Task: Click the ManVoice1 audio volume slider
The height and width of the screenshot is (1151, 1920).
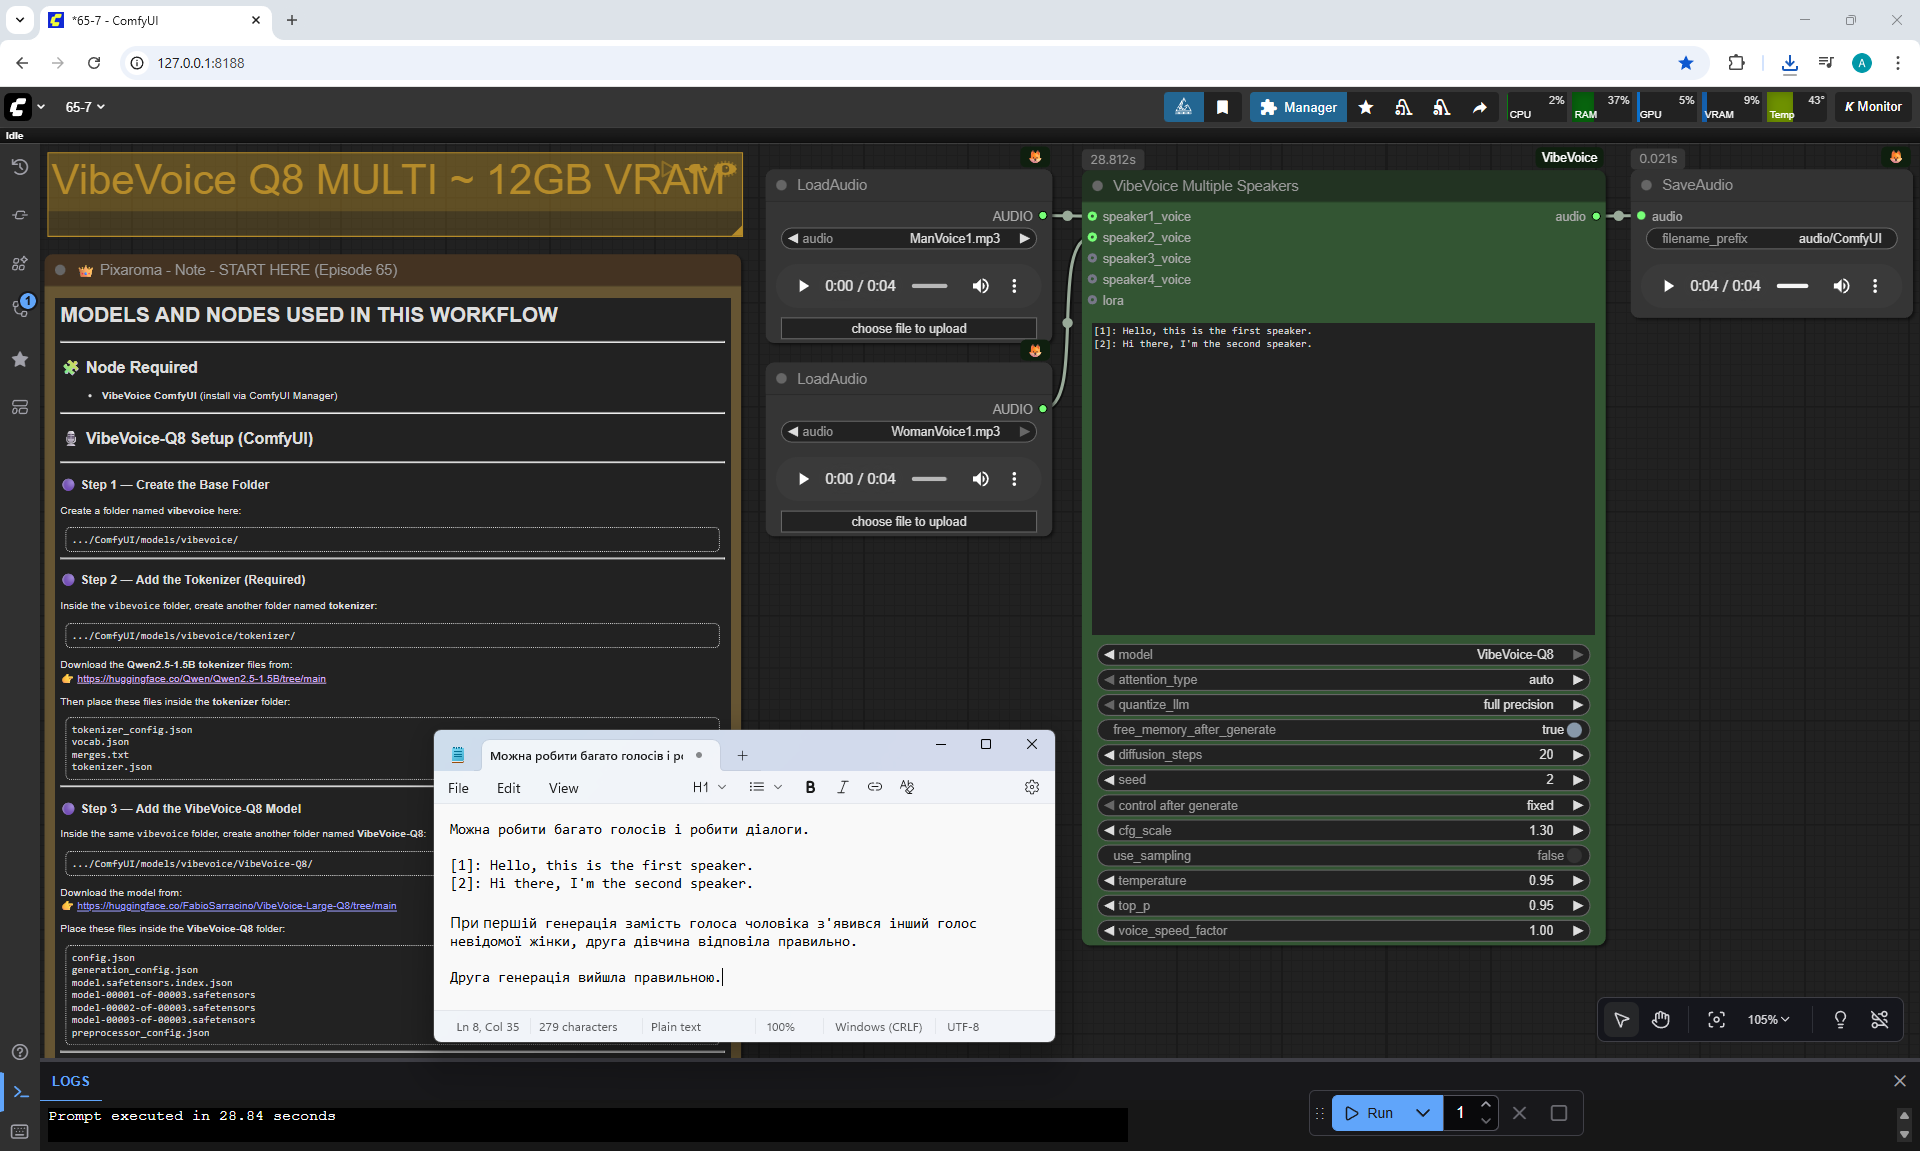Action: coord(929,286)
